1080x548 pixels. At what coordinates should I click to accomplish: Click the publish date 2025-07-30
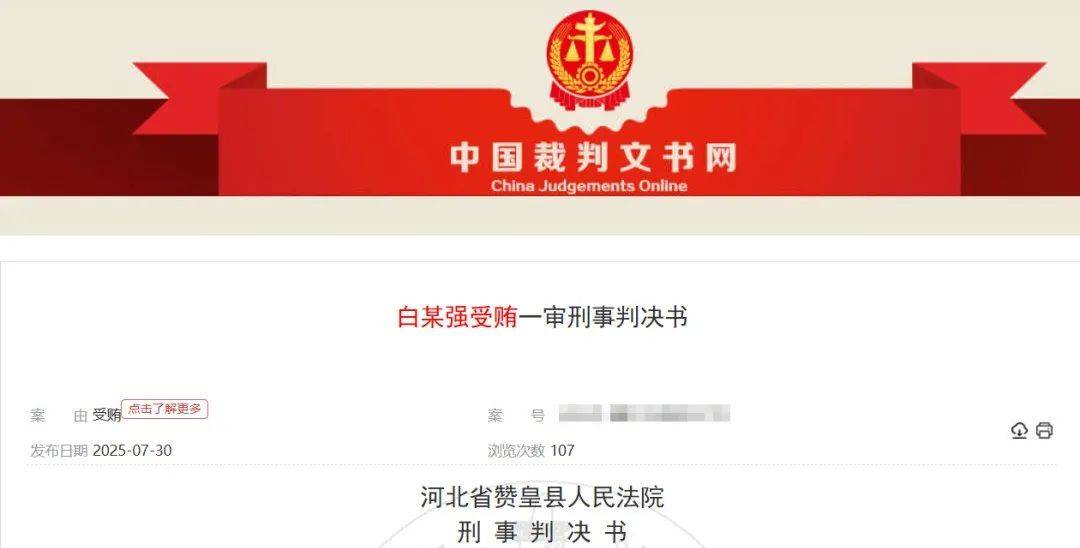tap(132, 451)
